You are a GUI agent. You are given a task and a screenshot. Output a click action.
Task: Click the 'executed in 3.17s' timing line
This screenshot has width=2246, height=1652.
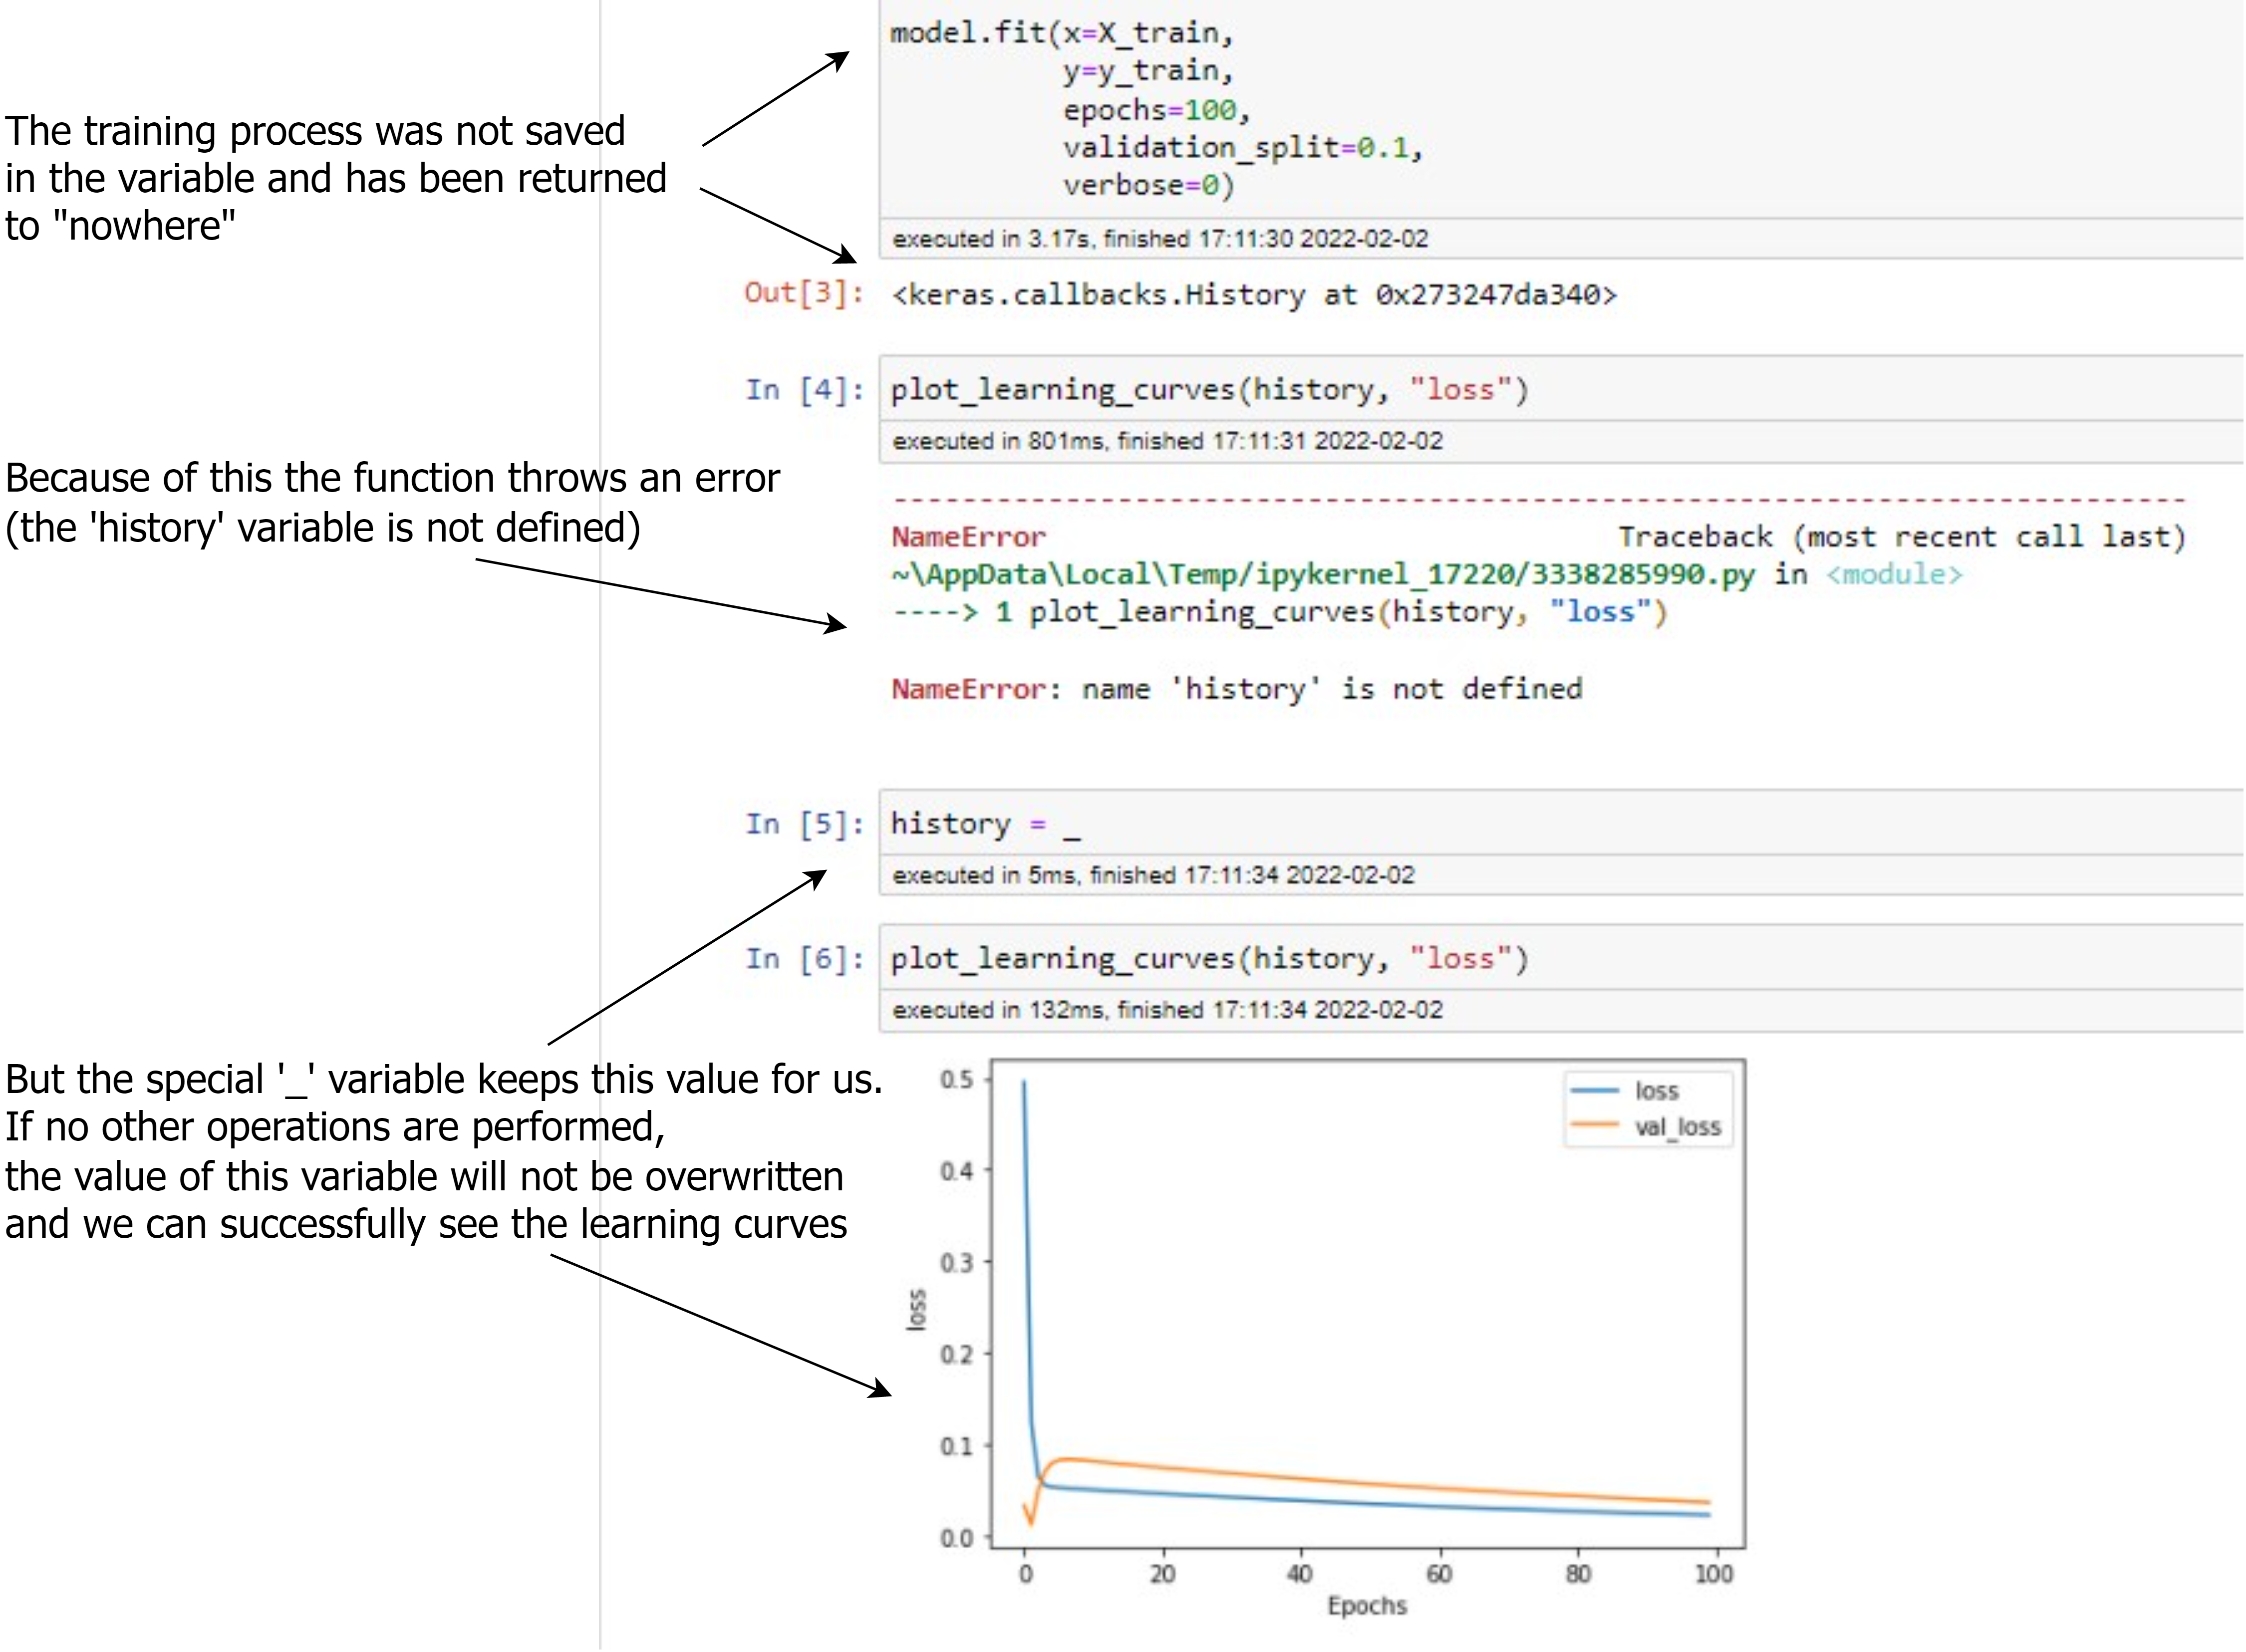pyautogui.click(x=1160, y=239)
